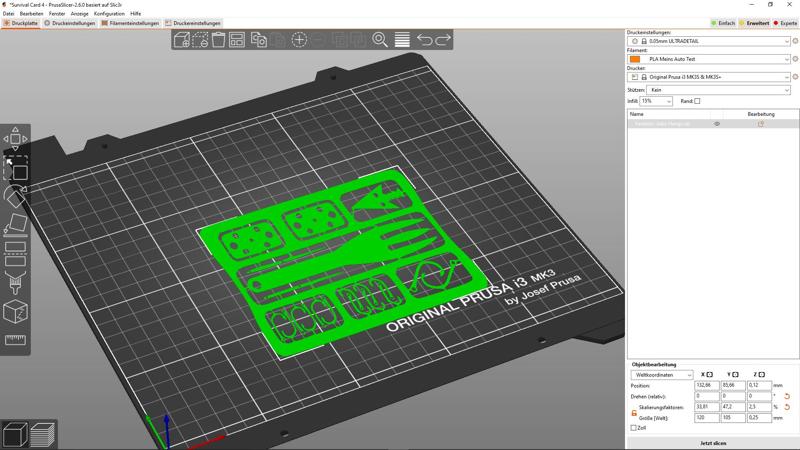Viewport: 800px width, 450px height.
Task: Click the Add instance plus circle icon
Action: coord(299,40)
